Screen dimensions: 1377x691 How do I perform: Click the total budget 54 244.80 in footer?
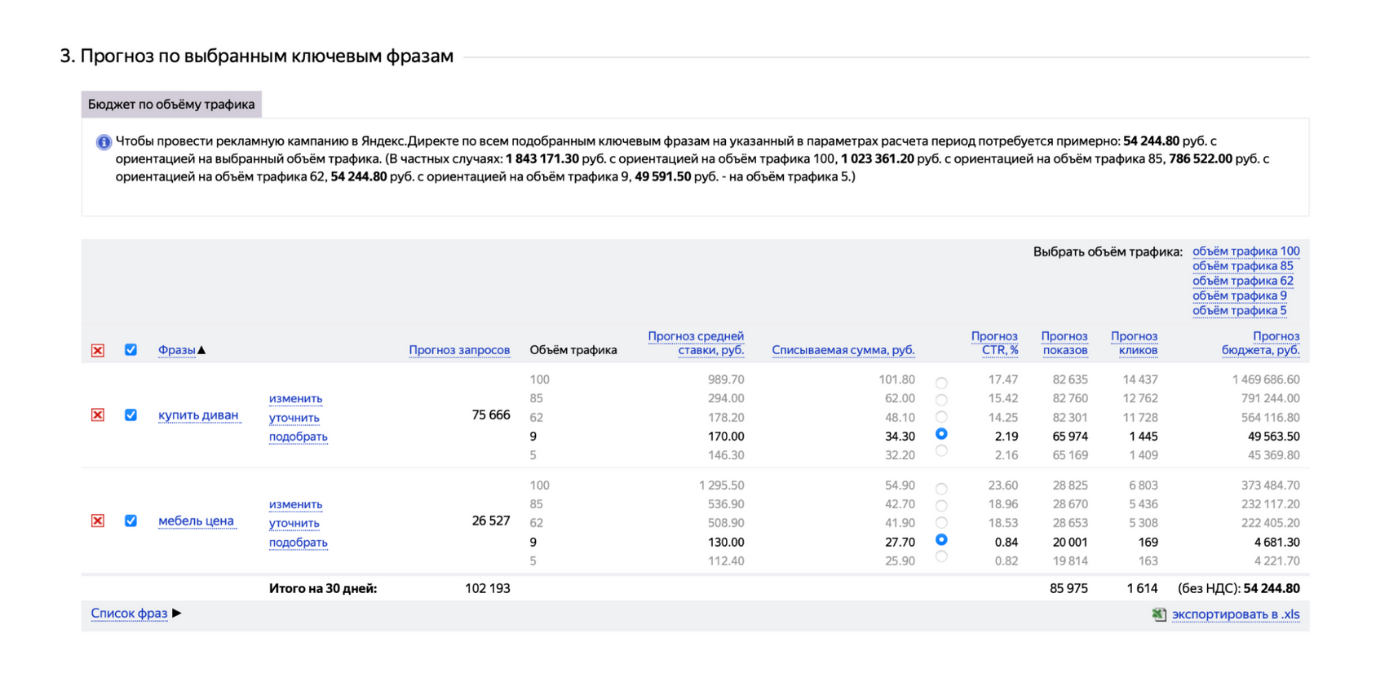pos(1271,588)
